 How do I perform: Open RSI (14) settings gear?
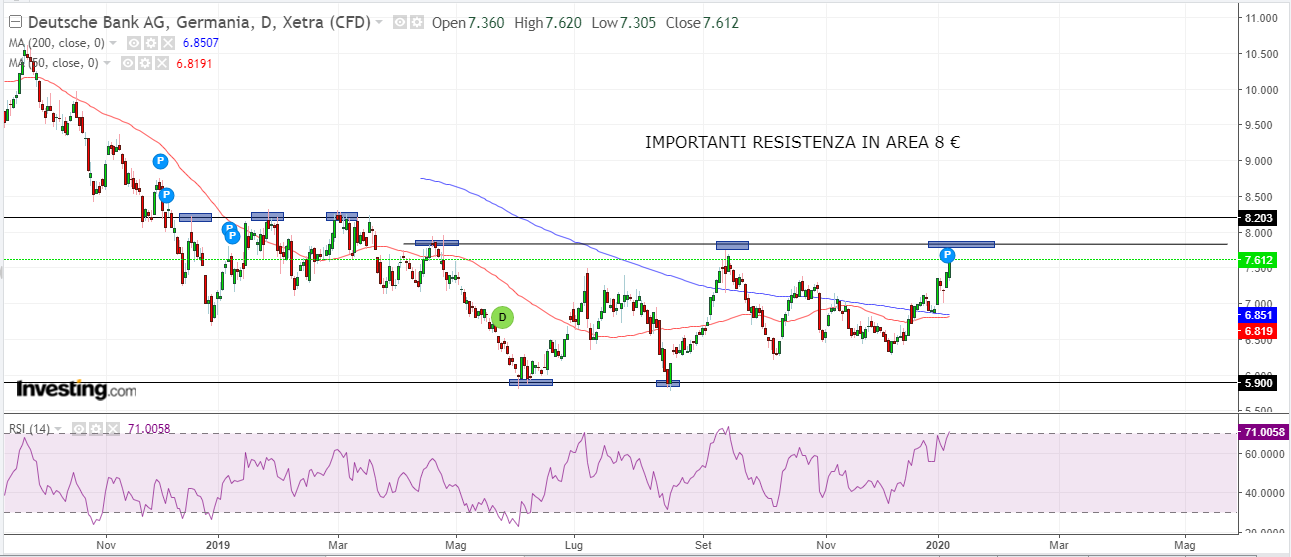tap(96, 429)
